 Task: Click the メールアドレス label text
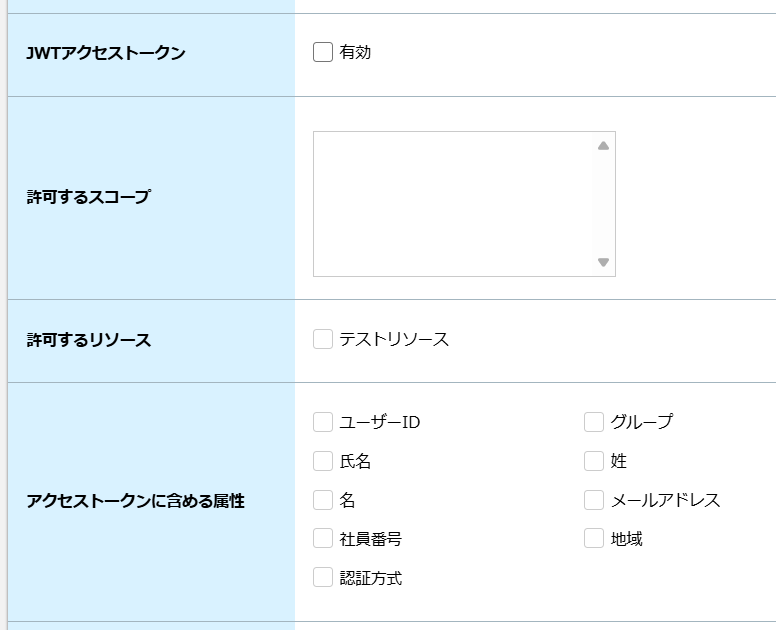coord(666,500)
